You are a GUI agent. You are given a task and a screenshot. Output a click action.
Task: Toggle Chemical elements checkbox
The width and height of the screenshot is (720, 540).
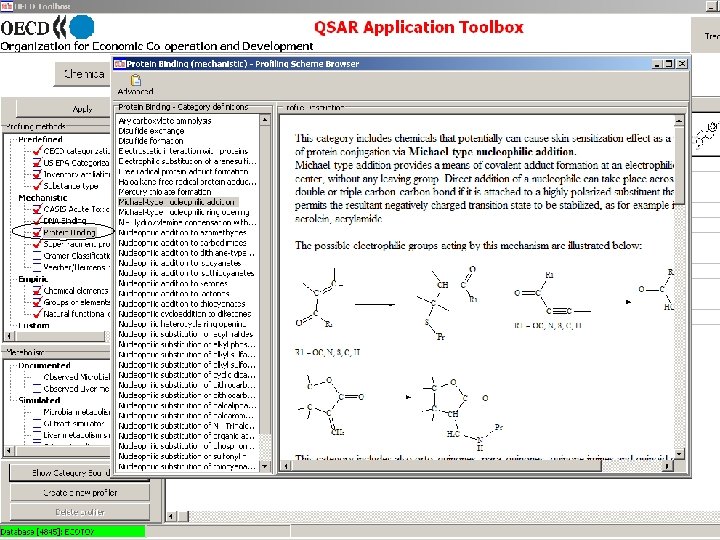(x=37, y=291)
